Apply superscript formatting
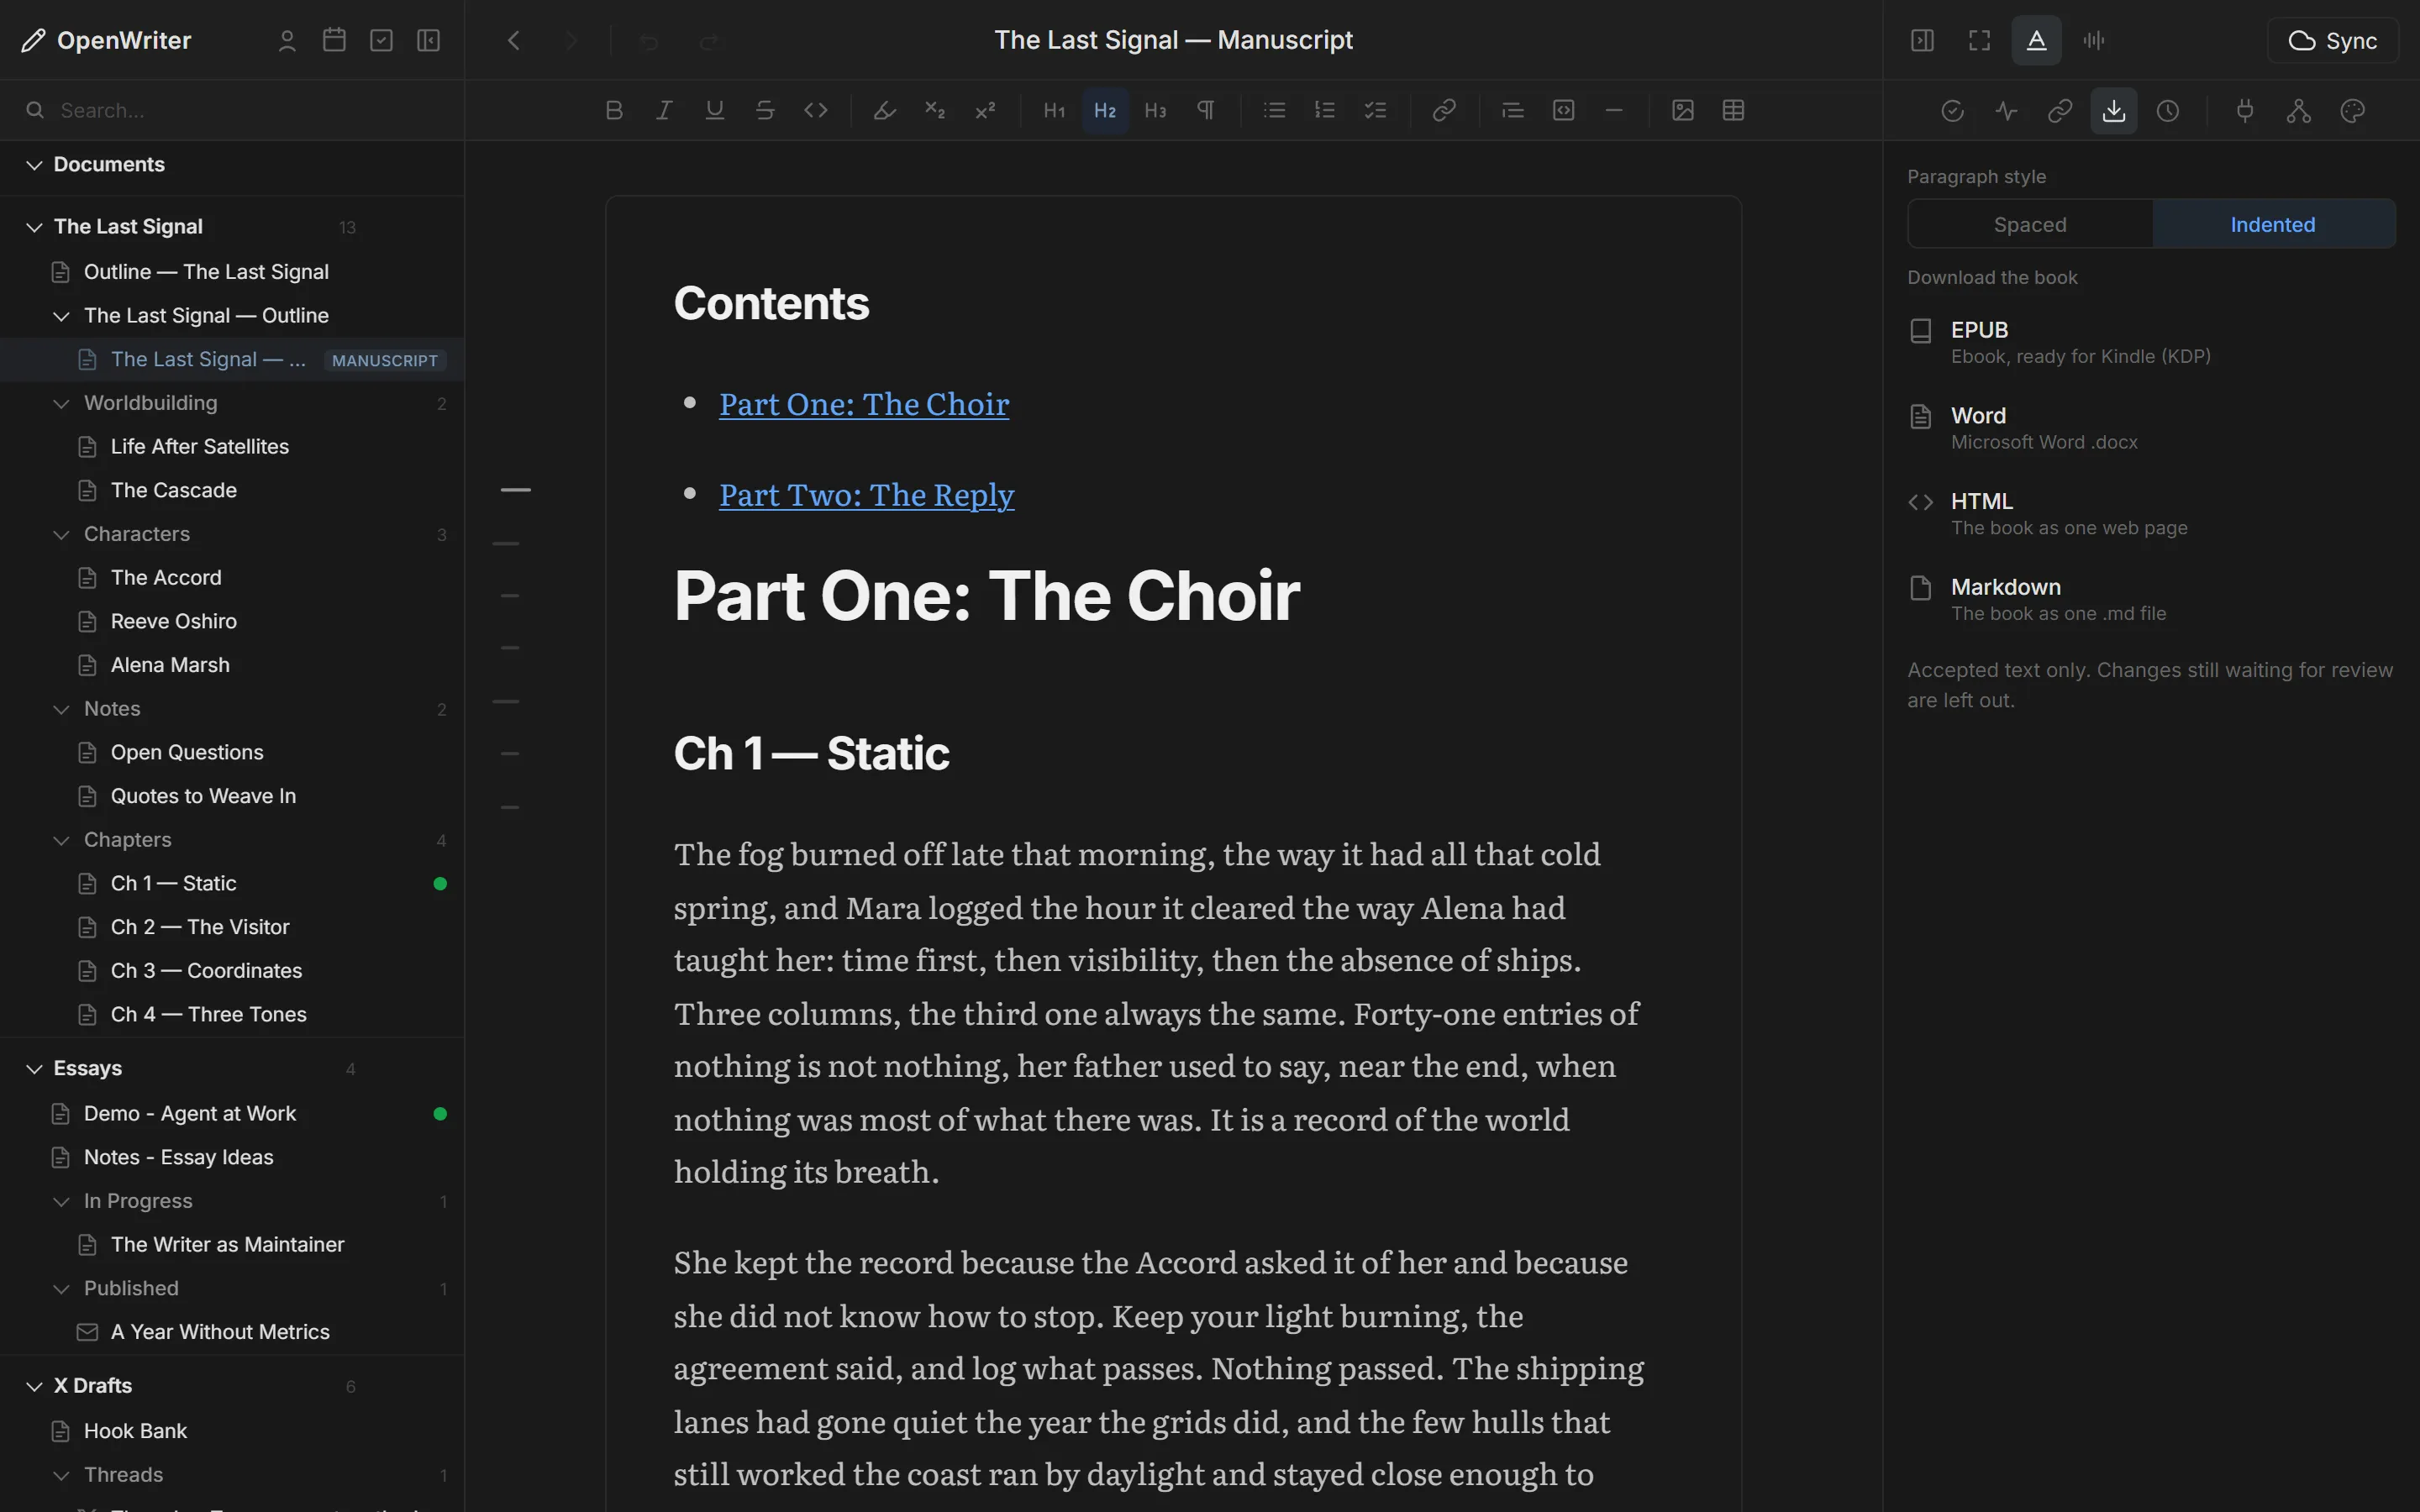Screen dimensions: 2420x1512 (x=985, y=110)
